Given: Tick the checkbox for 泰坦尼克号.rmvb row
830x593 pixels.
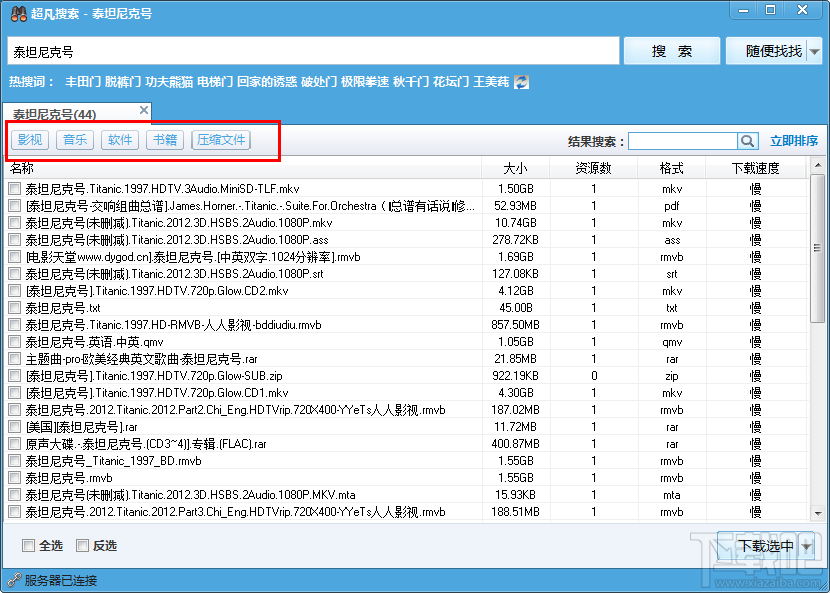Looking at the screenshot, I should [x=14, y=478].
